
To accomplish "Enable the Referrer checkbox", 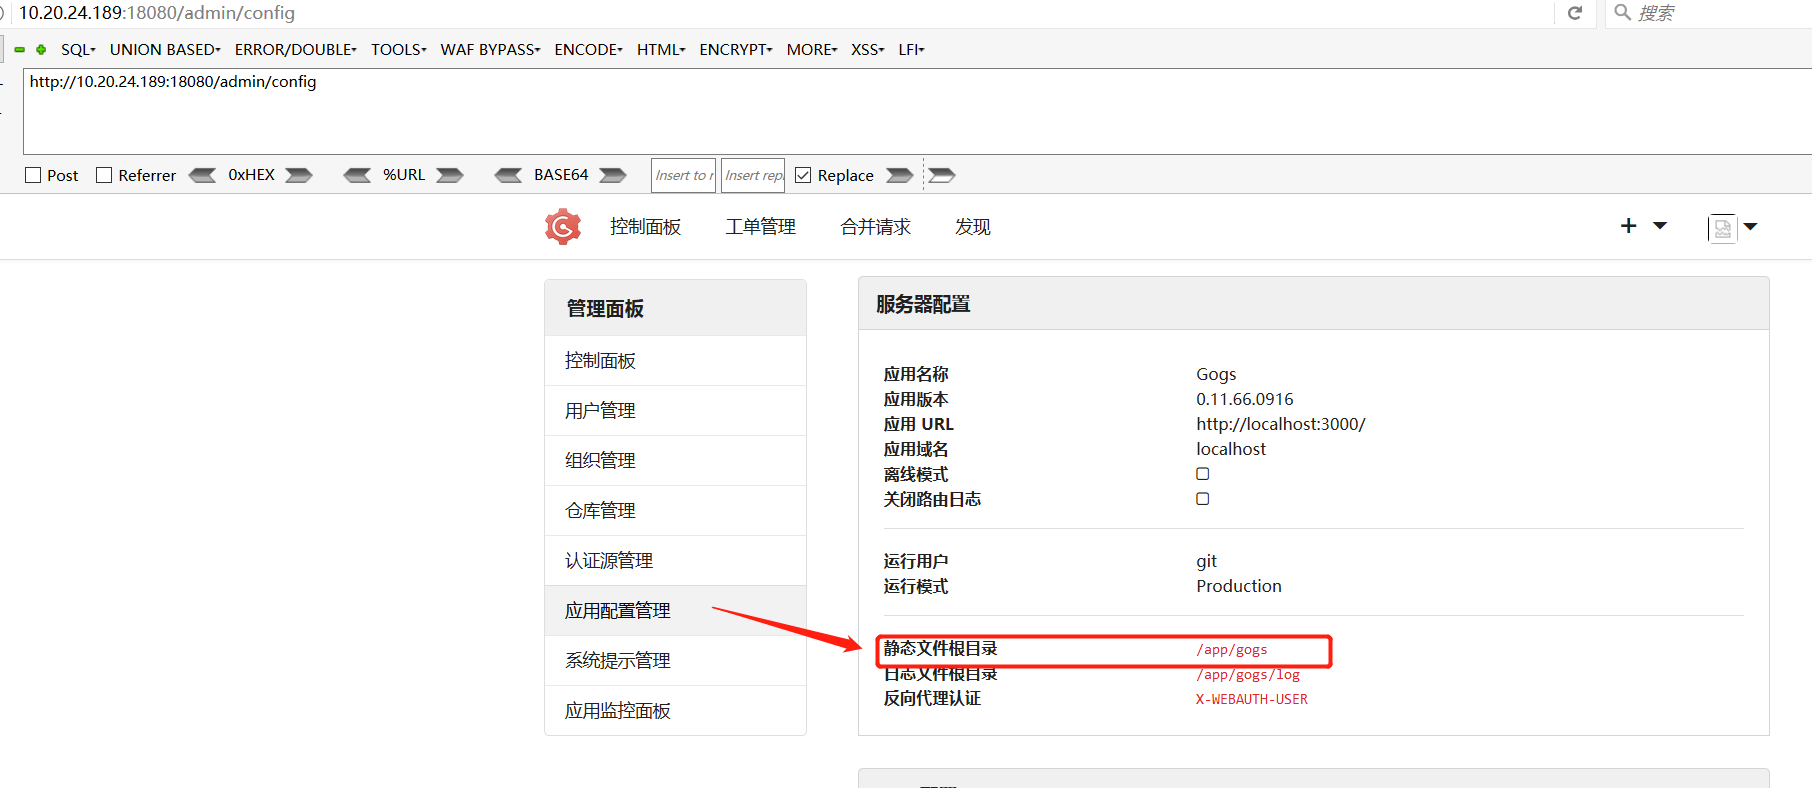I will coord(104,175).
